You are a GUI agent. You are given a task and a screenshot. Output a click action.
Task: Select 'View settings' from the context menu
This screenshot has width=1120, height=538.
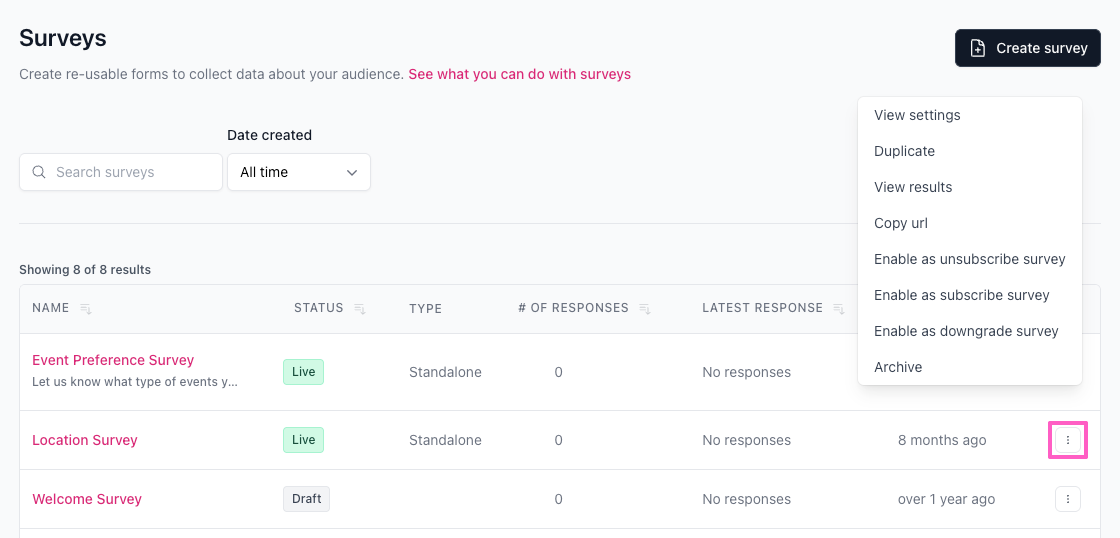tap(917, 115)
